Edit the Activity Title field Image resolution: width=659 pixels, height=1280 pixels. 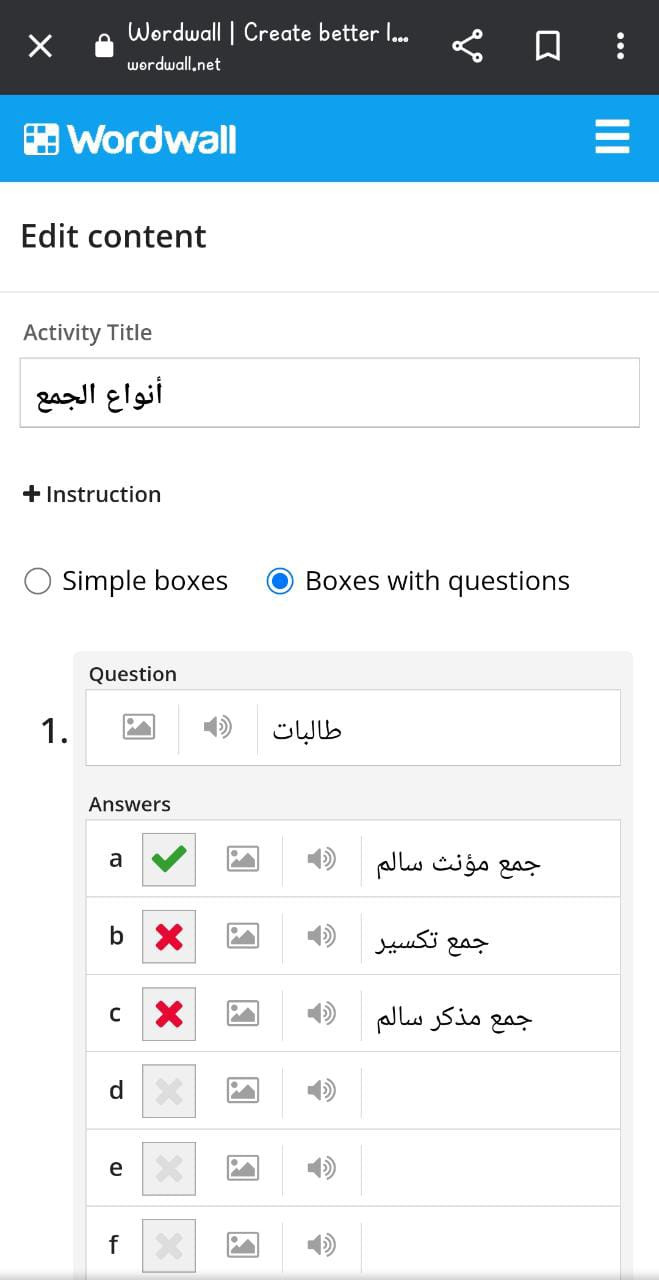tap(329, 393)
